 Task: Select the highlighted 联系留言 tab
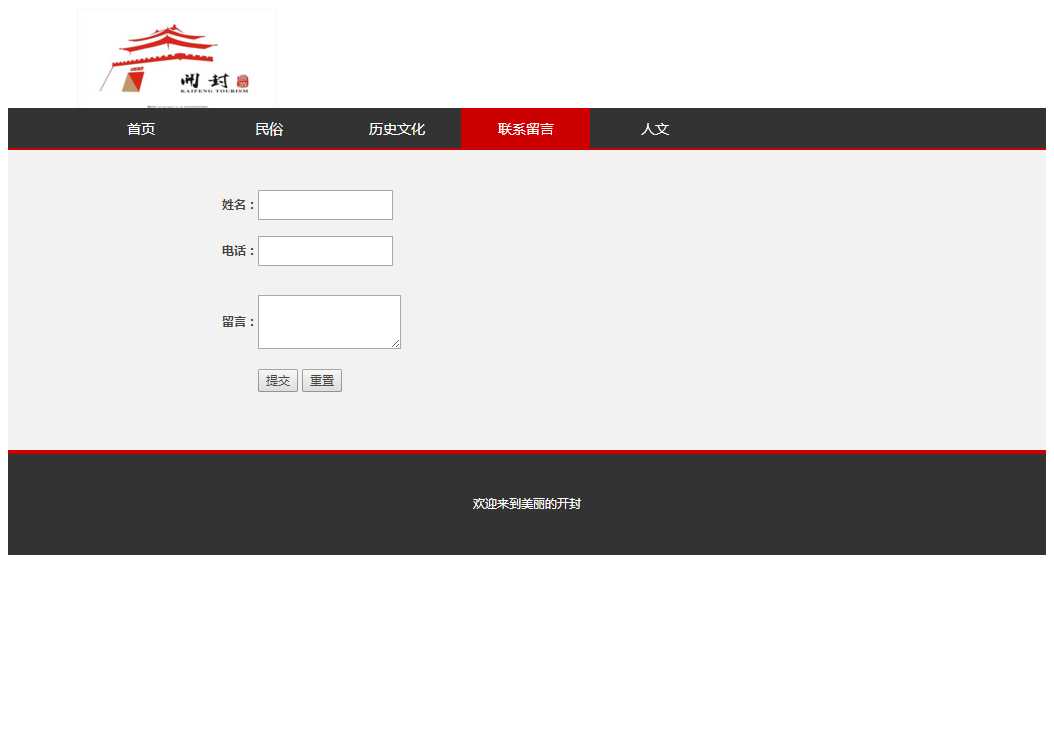(525, 129)
